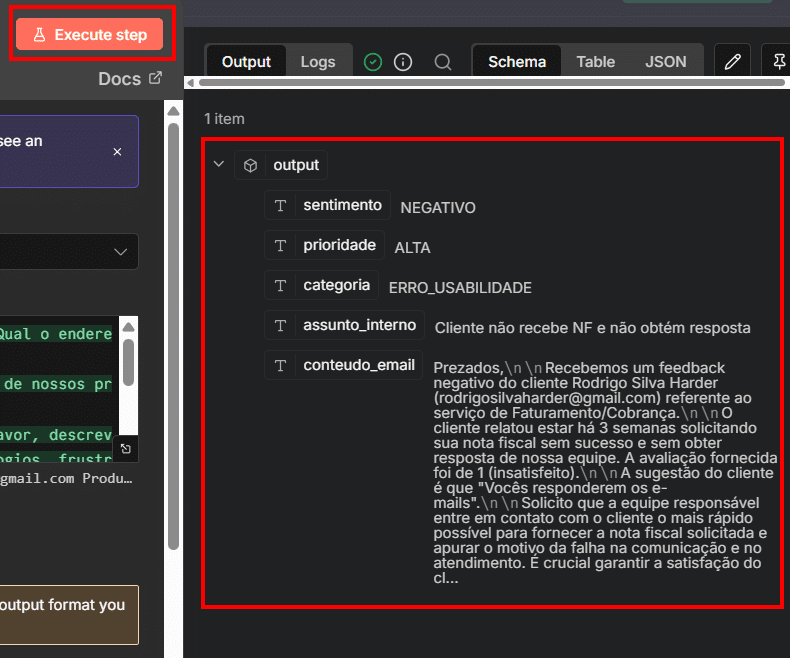
Task: Click the horizontal scrollbar under output tabs
Action: coord(492,82)
